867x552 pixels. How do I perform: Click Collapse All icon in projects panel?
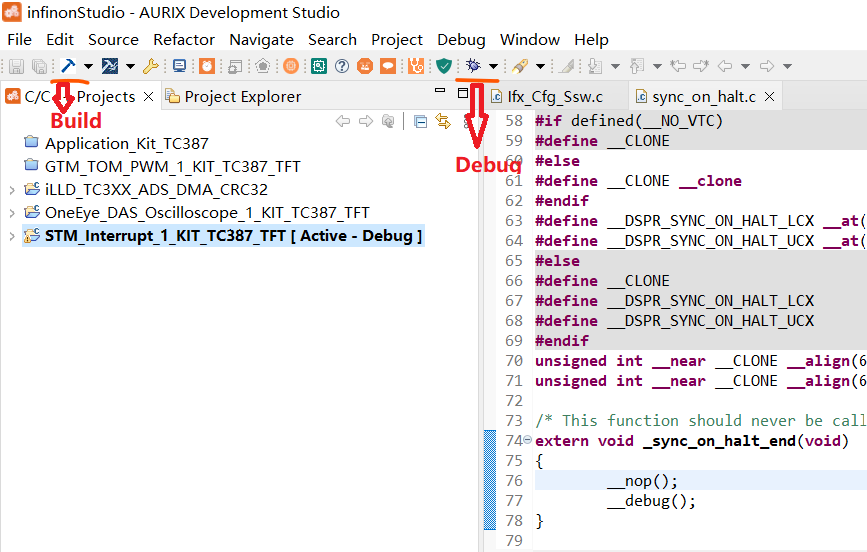pyautogui.click(x=420, y=121)
